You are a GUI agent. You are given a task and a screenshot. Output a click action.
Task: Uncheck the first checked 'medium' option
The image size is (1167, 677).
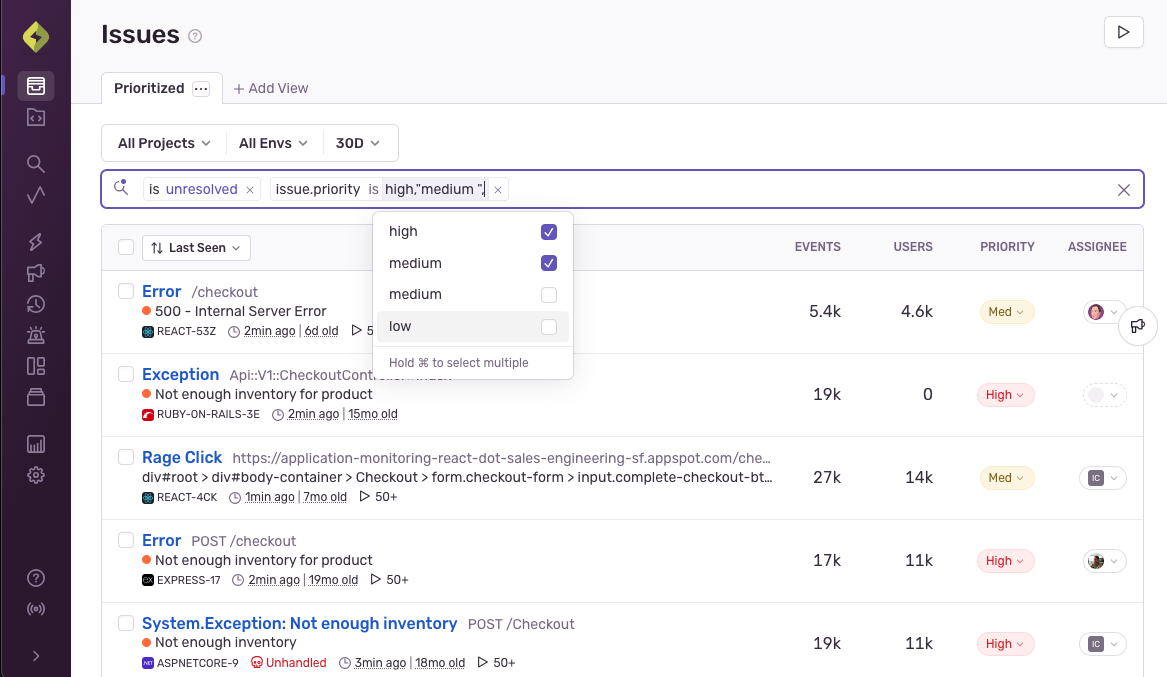click(549, 263)
